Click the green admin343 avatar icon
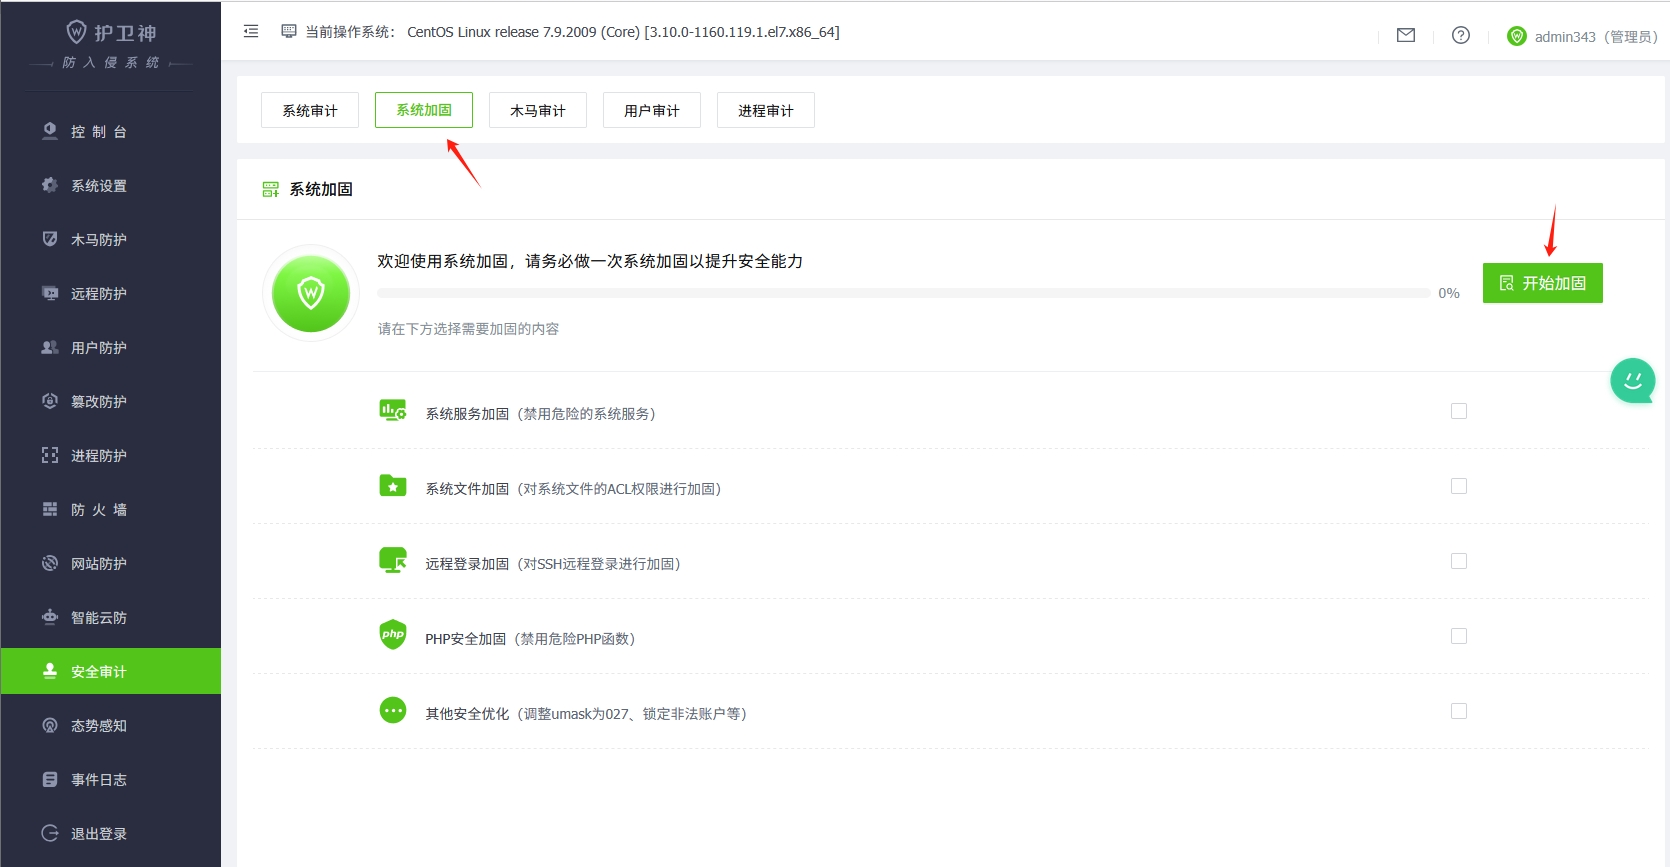The image size is (1670, 867). tap(1517, 36)
